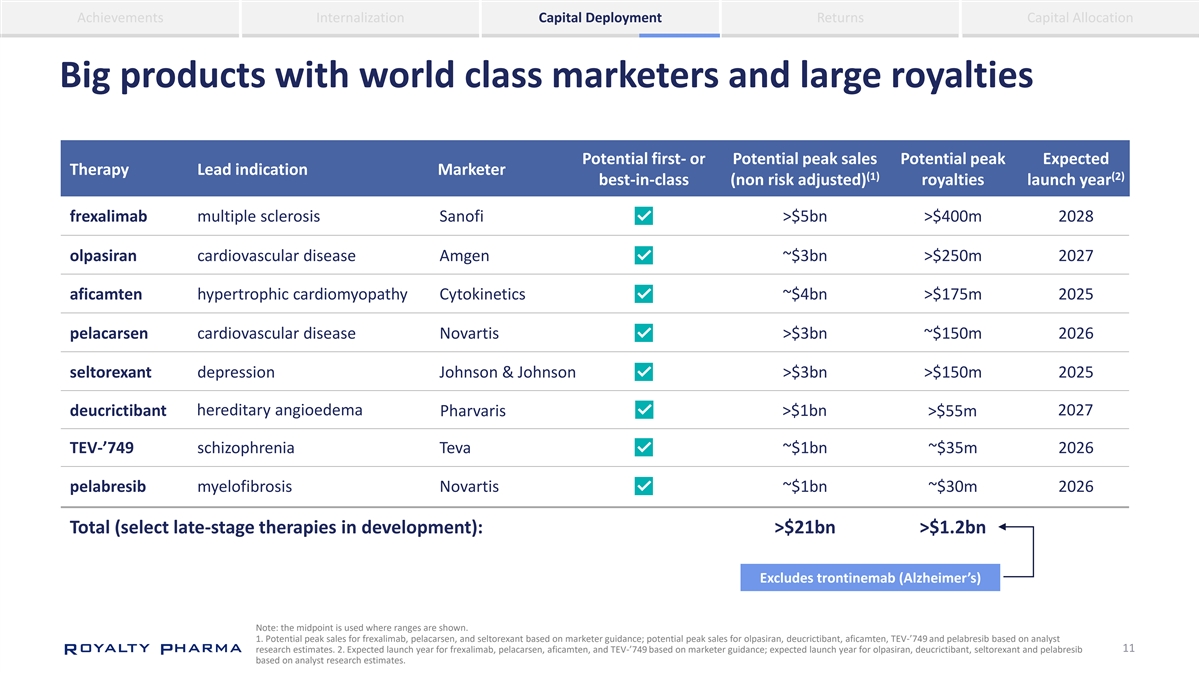Select the TEV-'749 checkmark icon
The height and width of the screenshot is (675, 1200).
645,448
